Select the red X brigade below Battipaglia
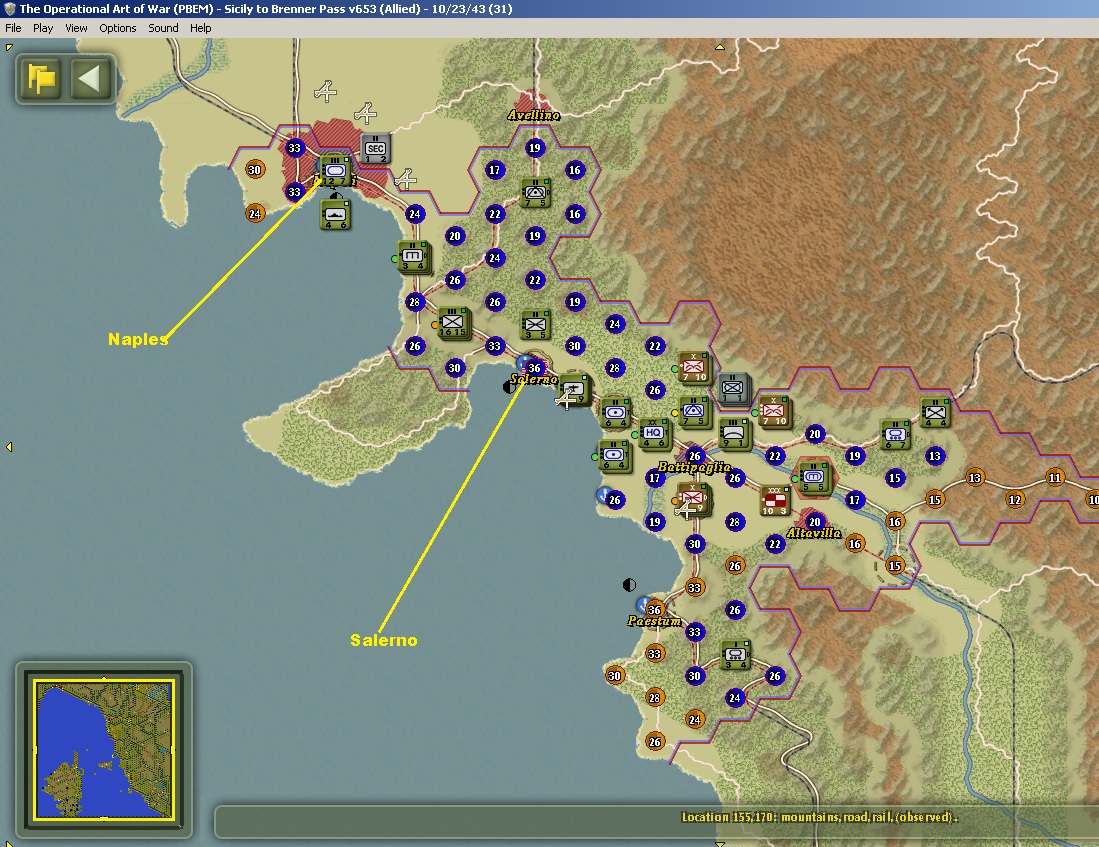The height and width of the screenshot is (847, 1099). [x=694, y=499]
